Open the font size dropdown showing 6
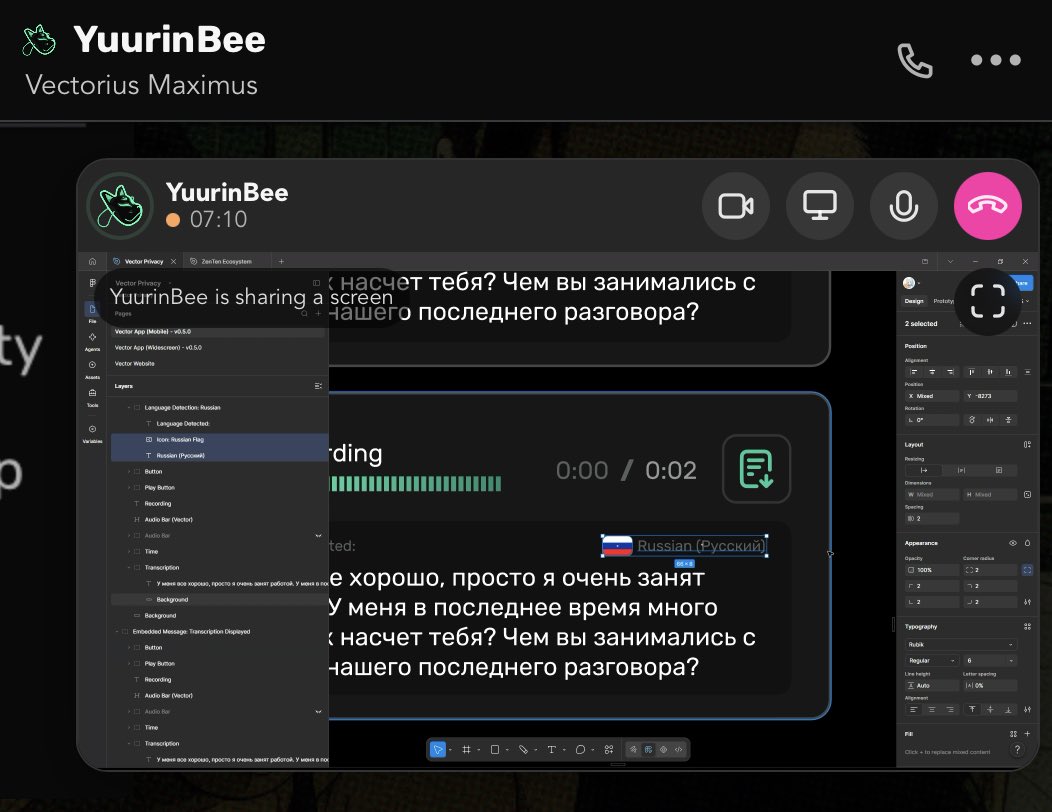The height and width of the screenshot is (812, 1052). (x=990, y=660)
